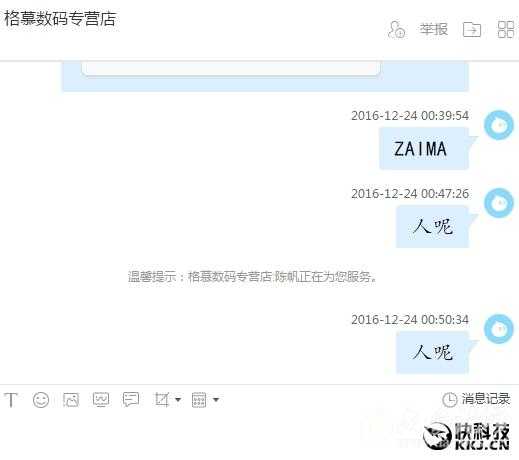Open the emoji smiley picker
519x460 pixels.
point(41,400)
